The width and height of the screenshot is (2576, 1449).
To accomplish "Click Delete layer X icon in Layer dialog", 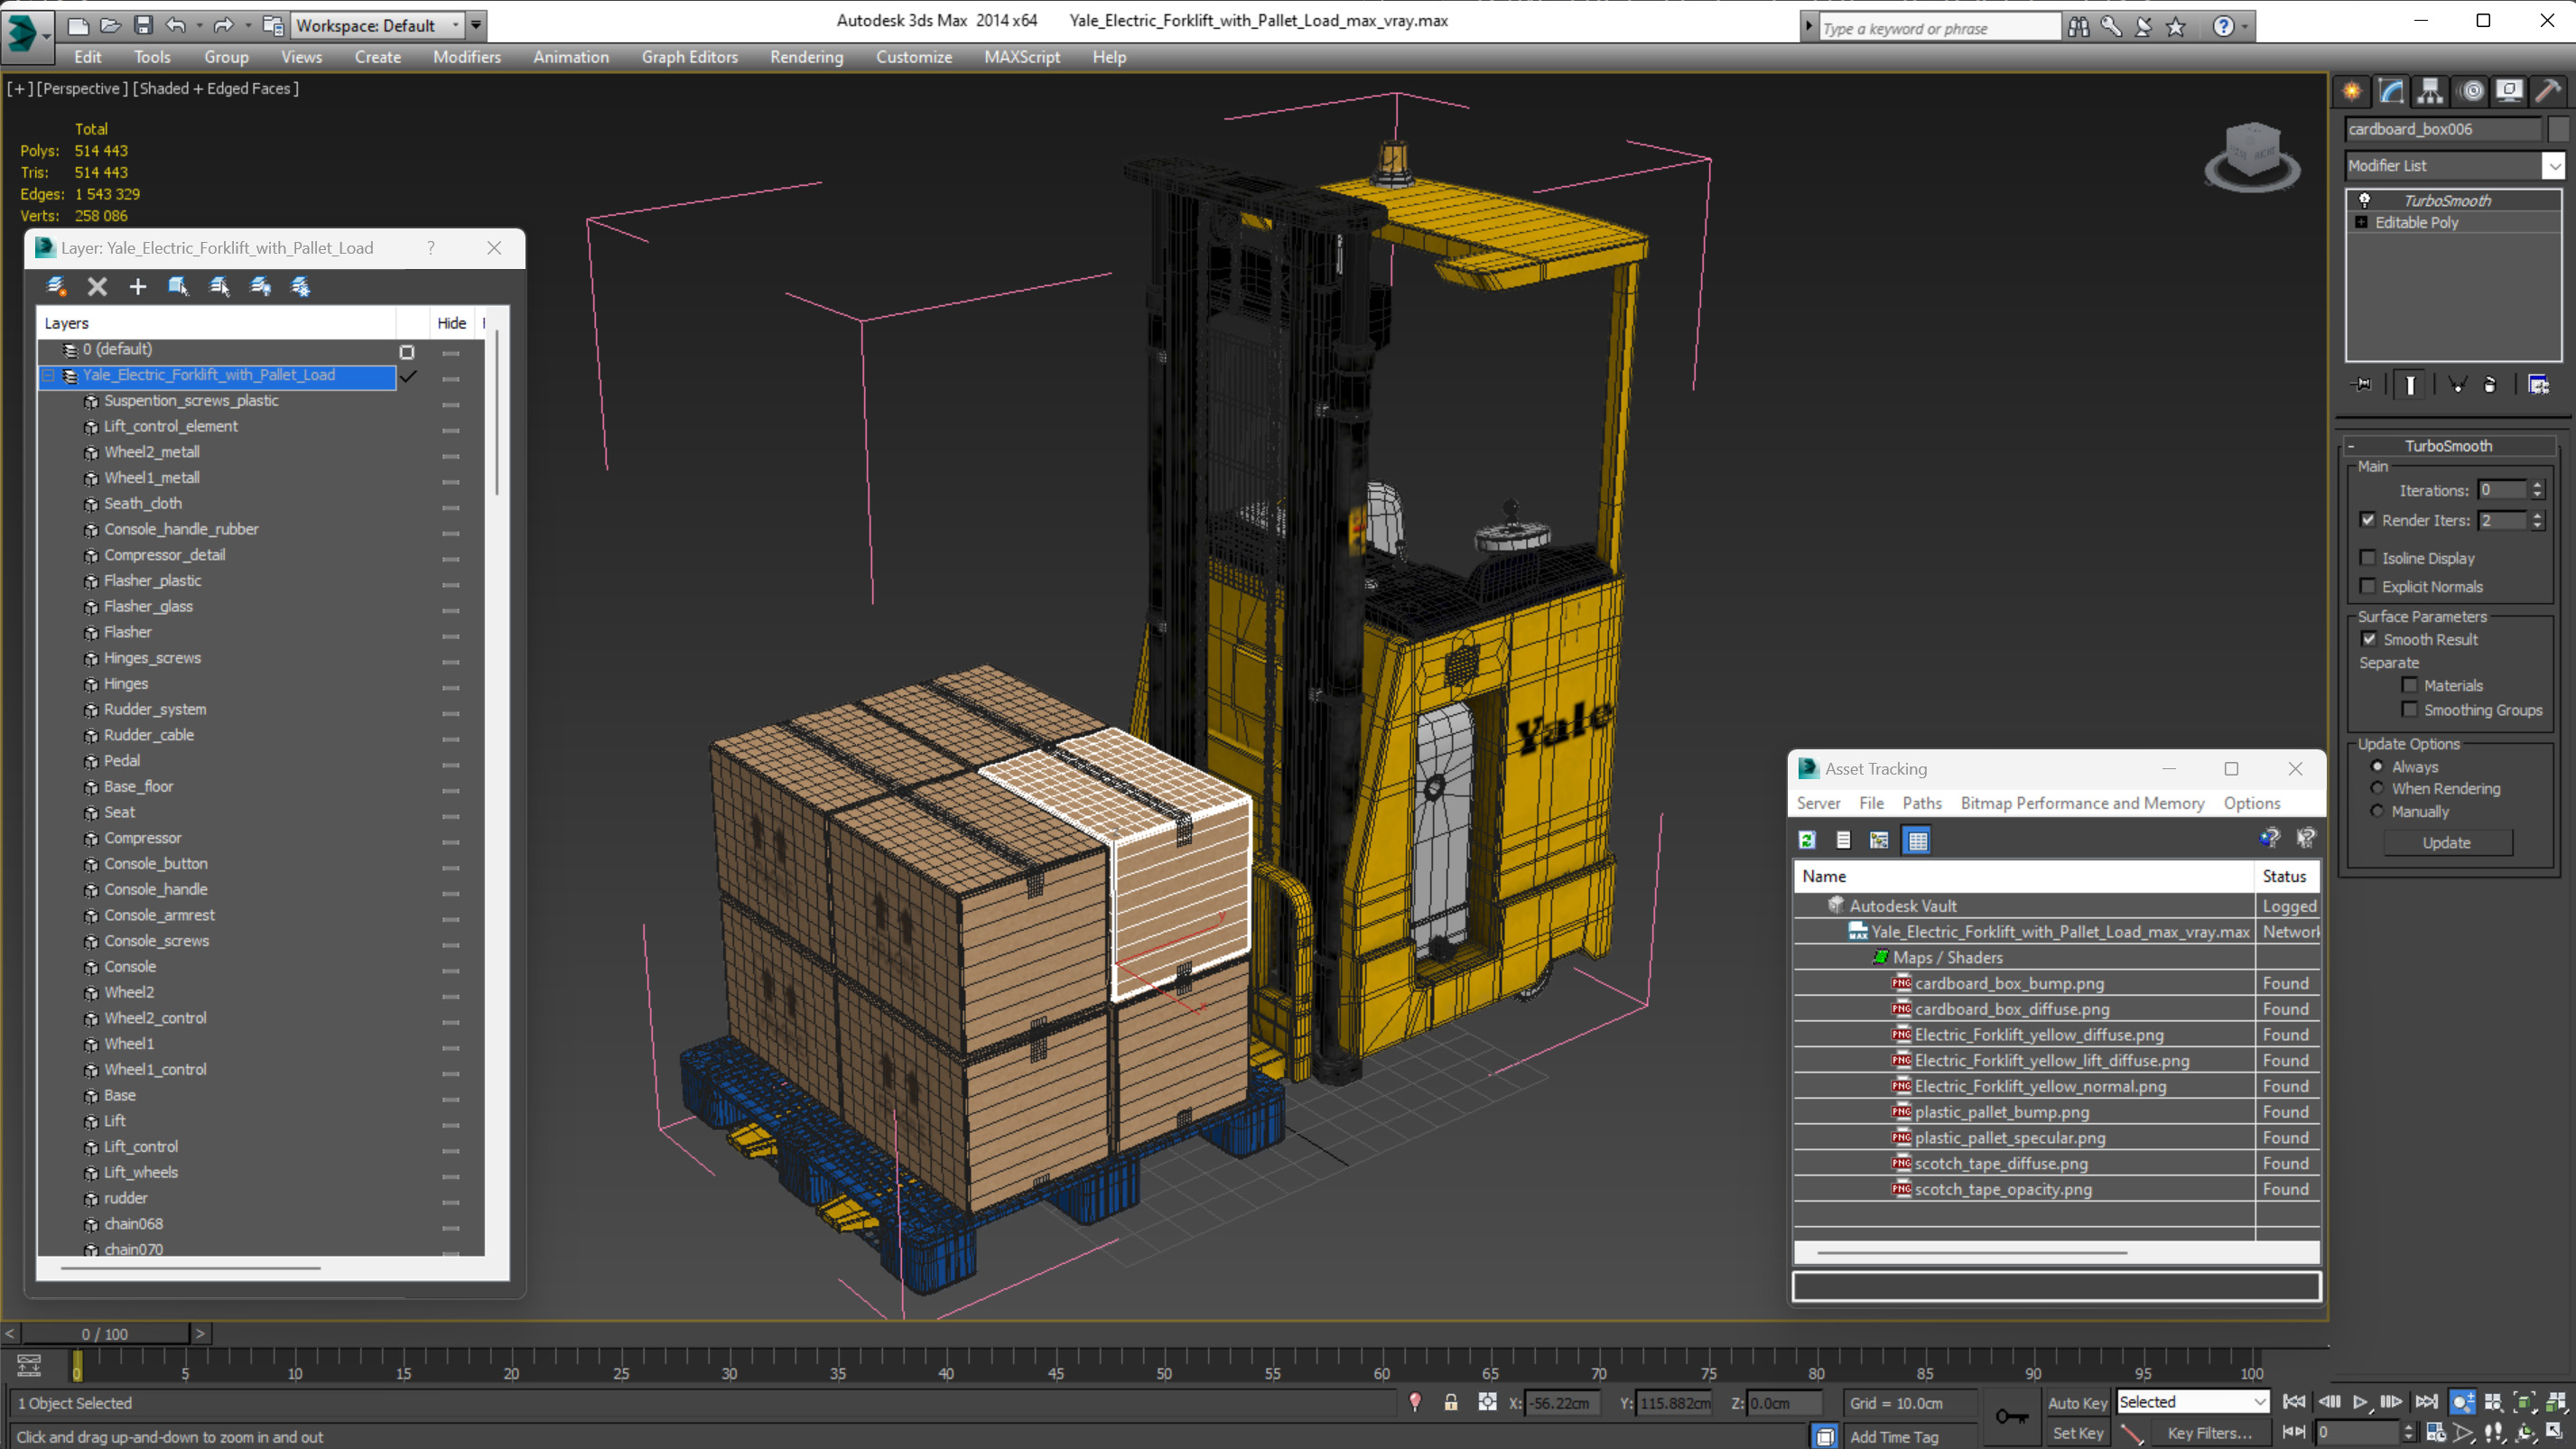I will coord(97,287).
